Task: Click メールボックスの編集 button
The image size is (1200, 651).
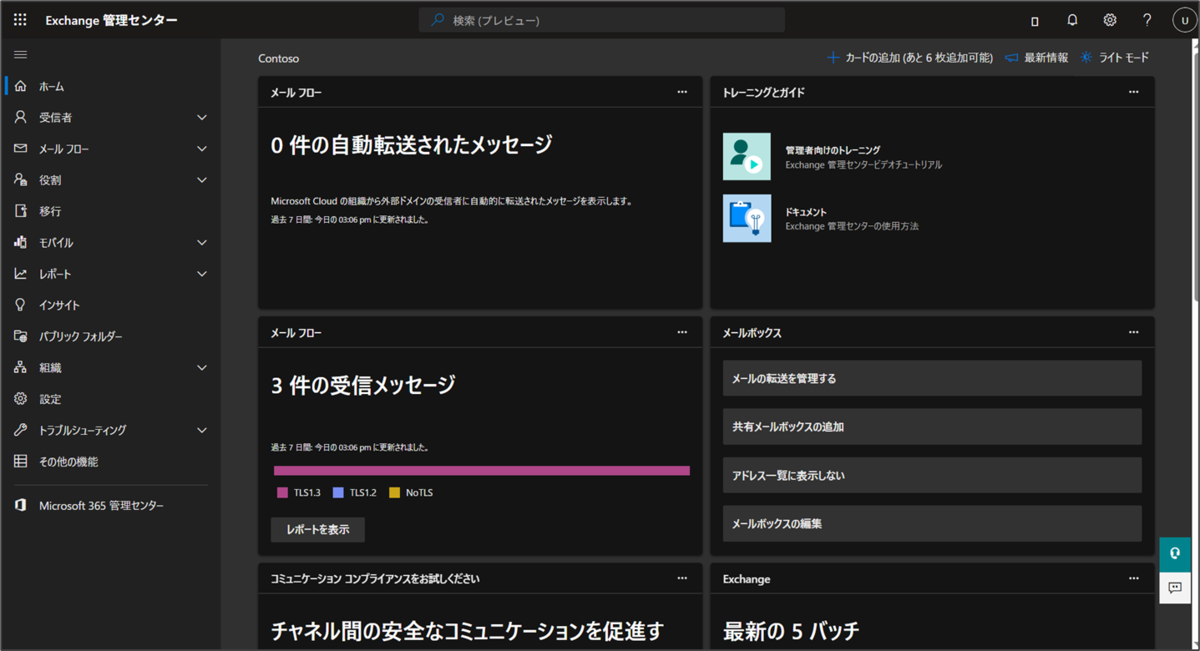Action: coord(932,523)
